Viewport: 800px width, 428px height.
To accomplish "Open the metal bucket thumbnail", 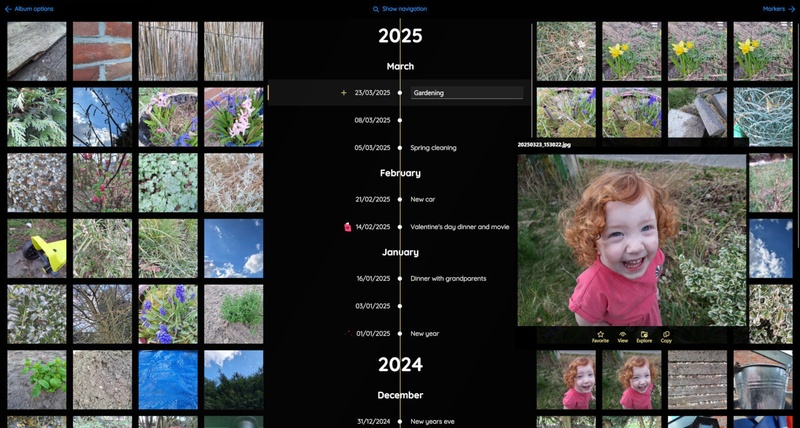I will point(763,380).
